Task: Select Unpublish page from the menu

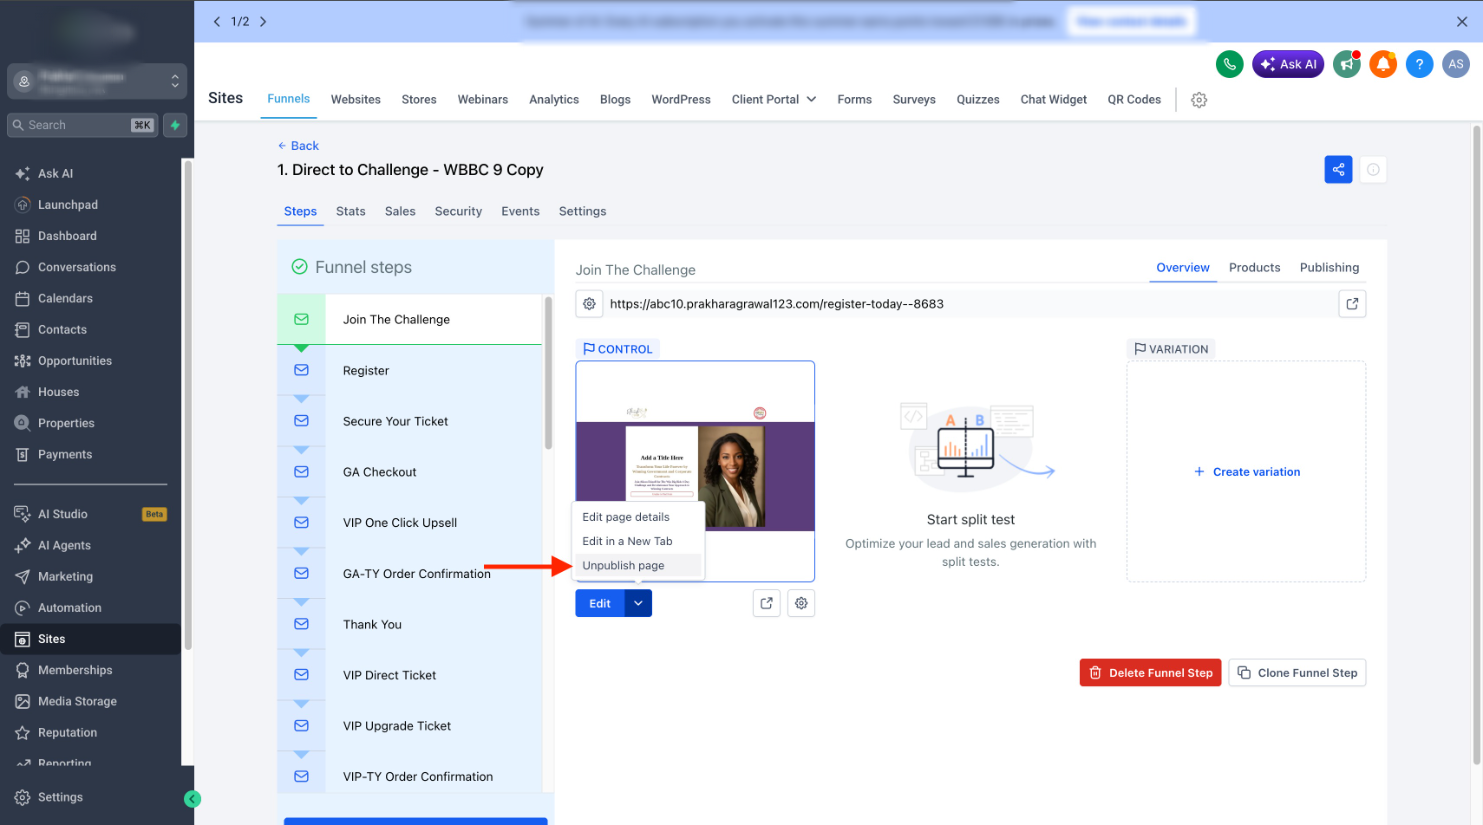Action: coord(637,566)
